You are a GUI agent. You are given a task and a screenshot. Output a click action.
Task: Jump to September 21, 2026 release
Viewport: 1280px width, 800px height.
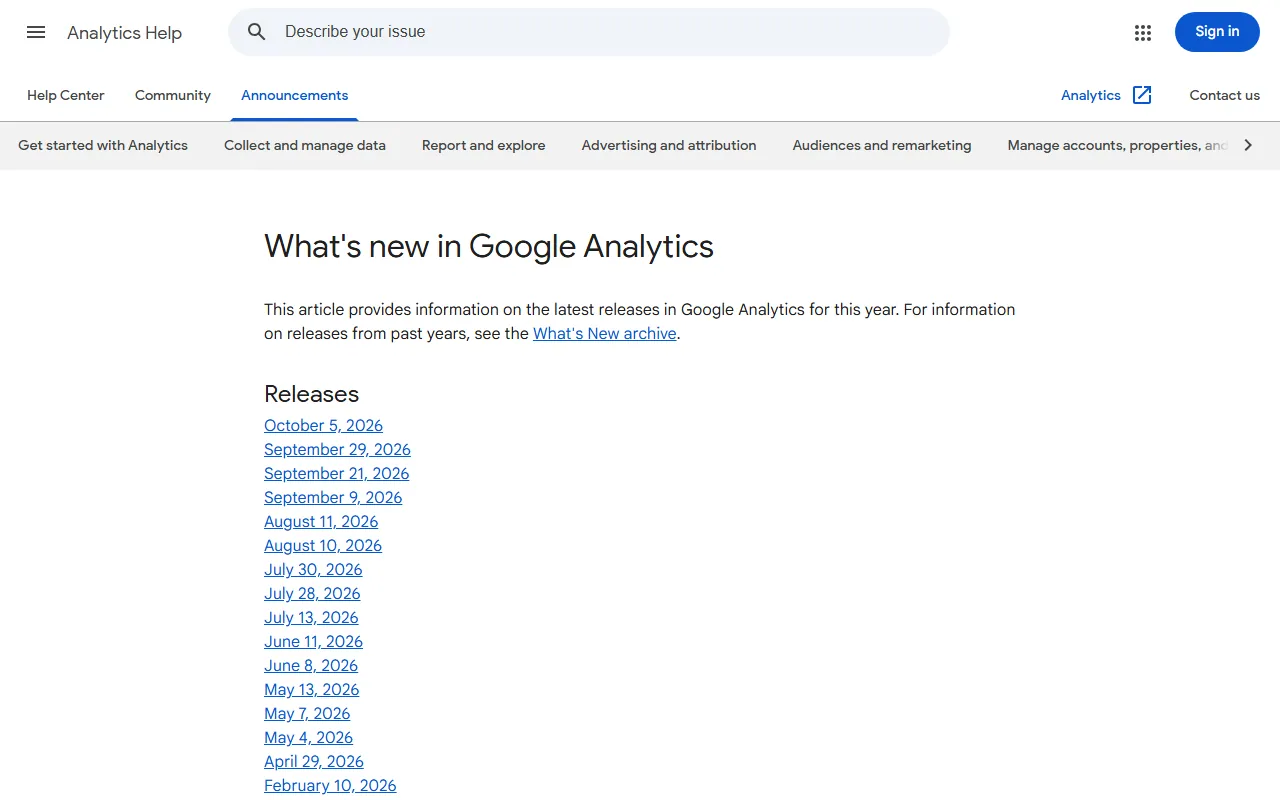pyautogui.click(x=336, y=473)
